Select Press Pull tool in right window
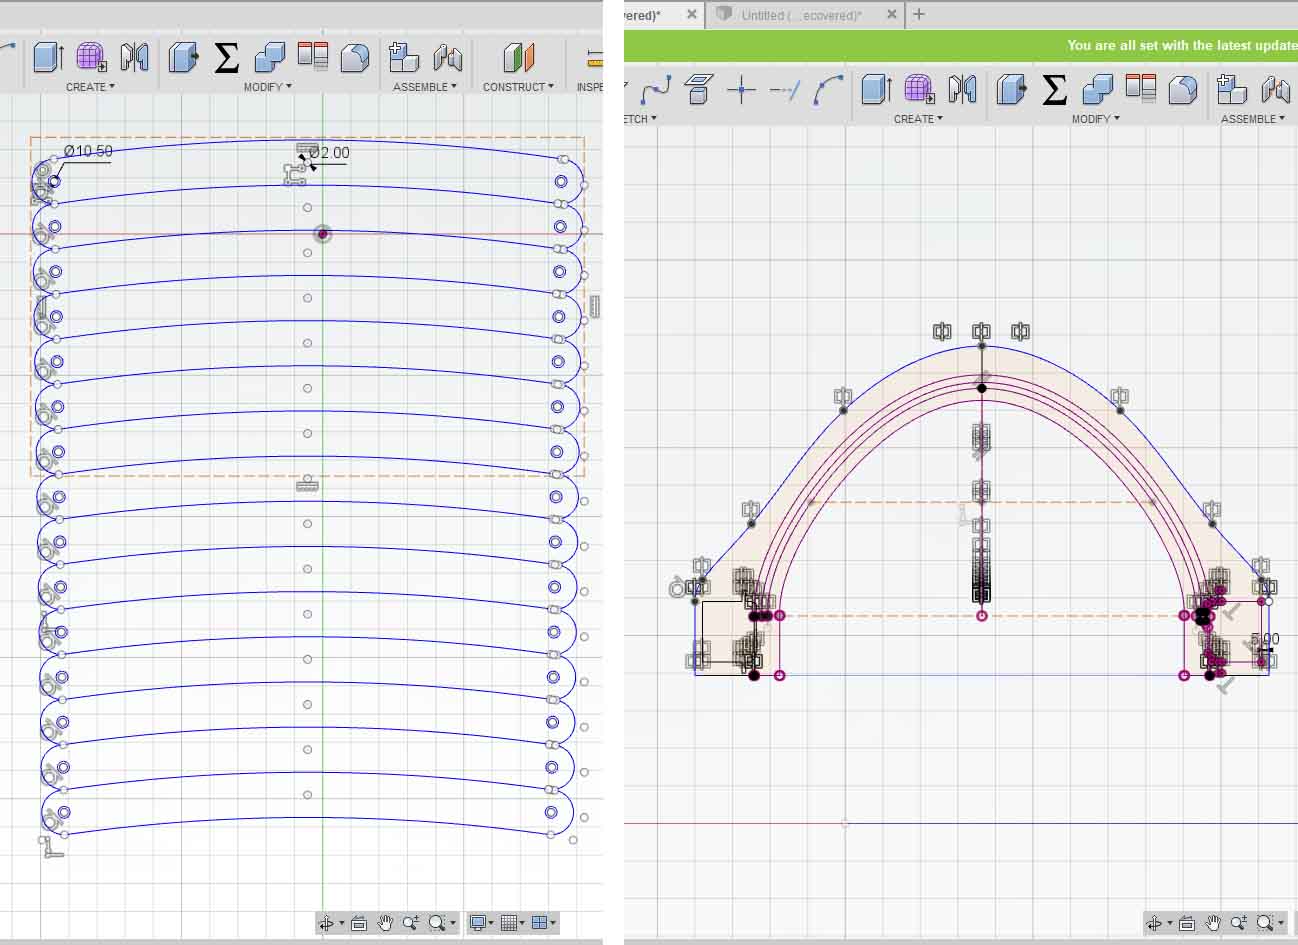1298x945 pixels. tap(1011, 89)
